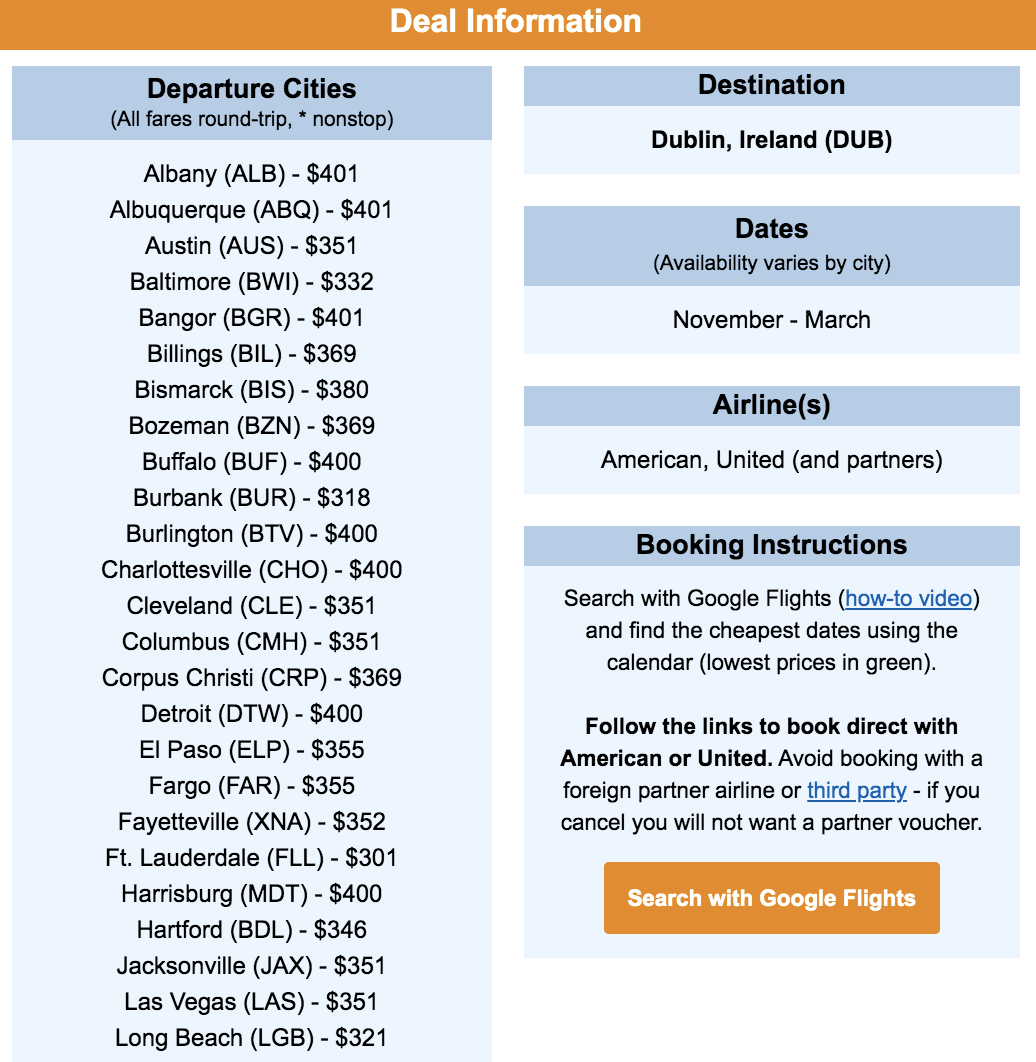The height and width of the screenshot is (1062, 1036).
Task: Click American, United (and partners) text
Action: point(771,460)
